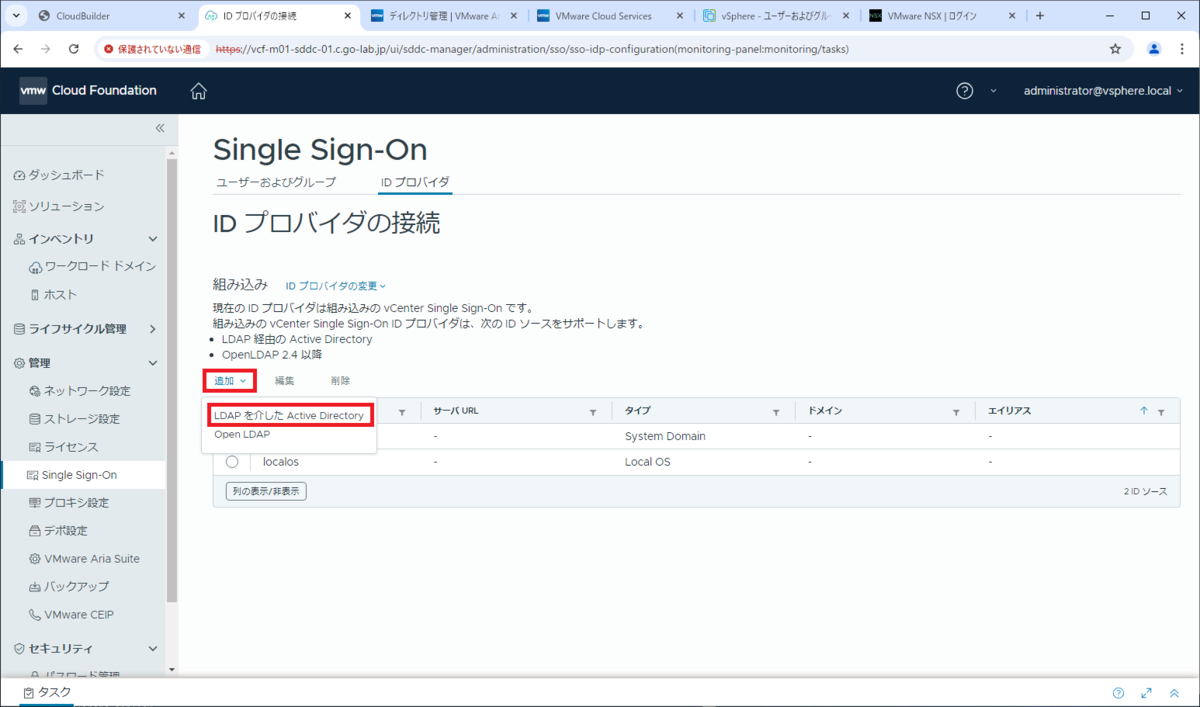Image resolution: width=1200 pixels, height=707 pixels.
Task: Open ライセンス in the sidebar
Action: pyautogui.click(x=64, y=447)
